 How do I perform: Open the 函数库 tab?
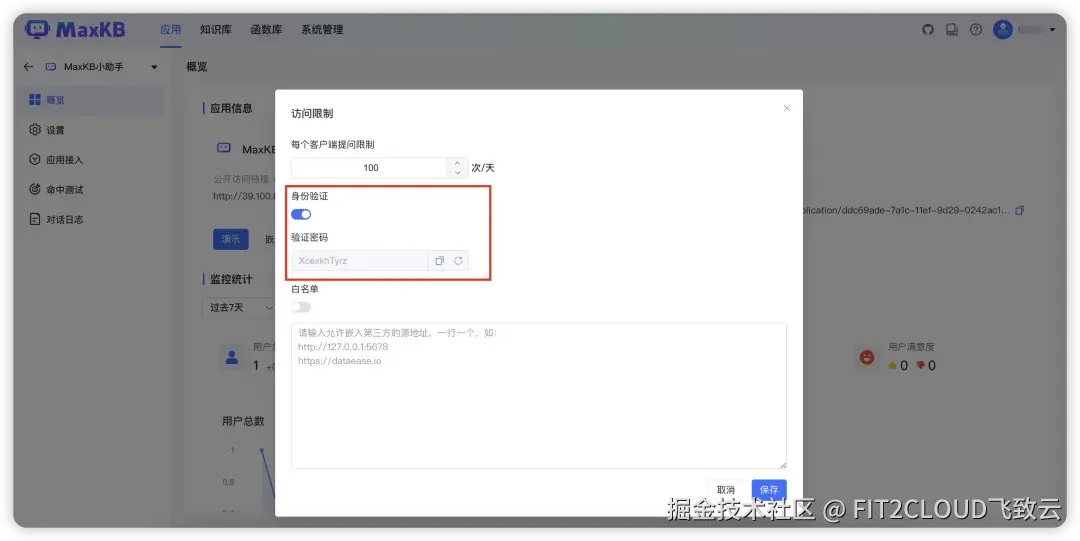coord(266,30)
